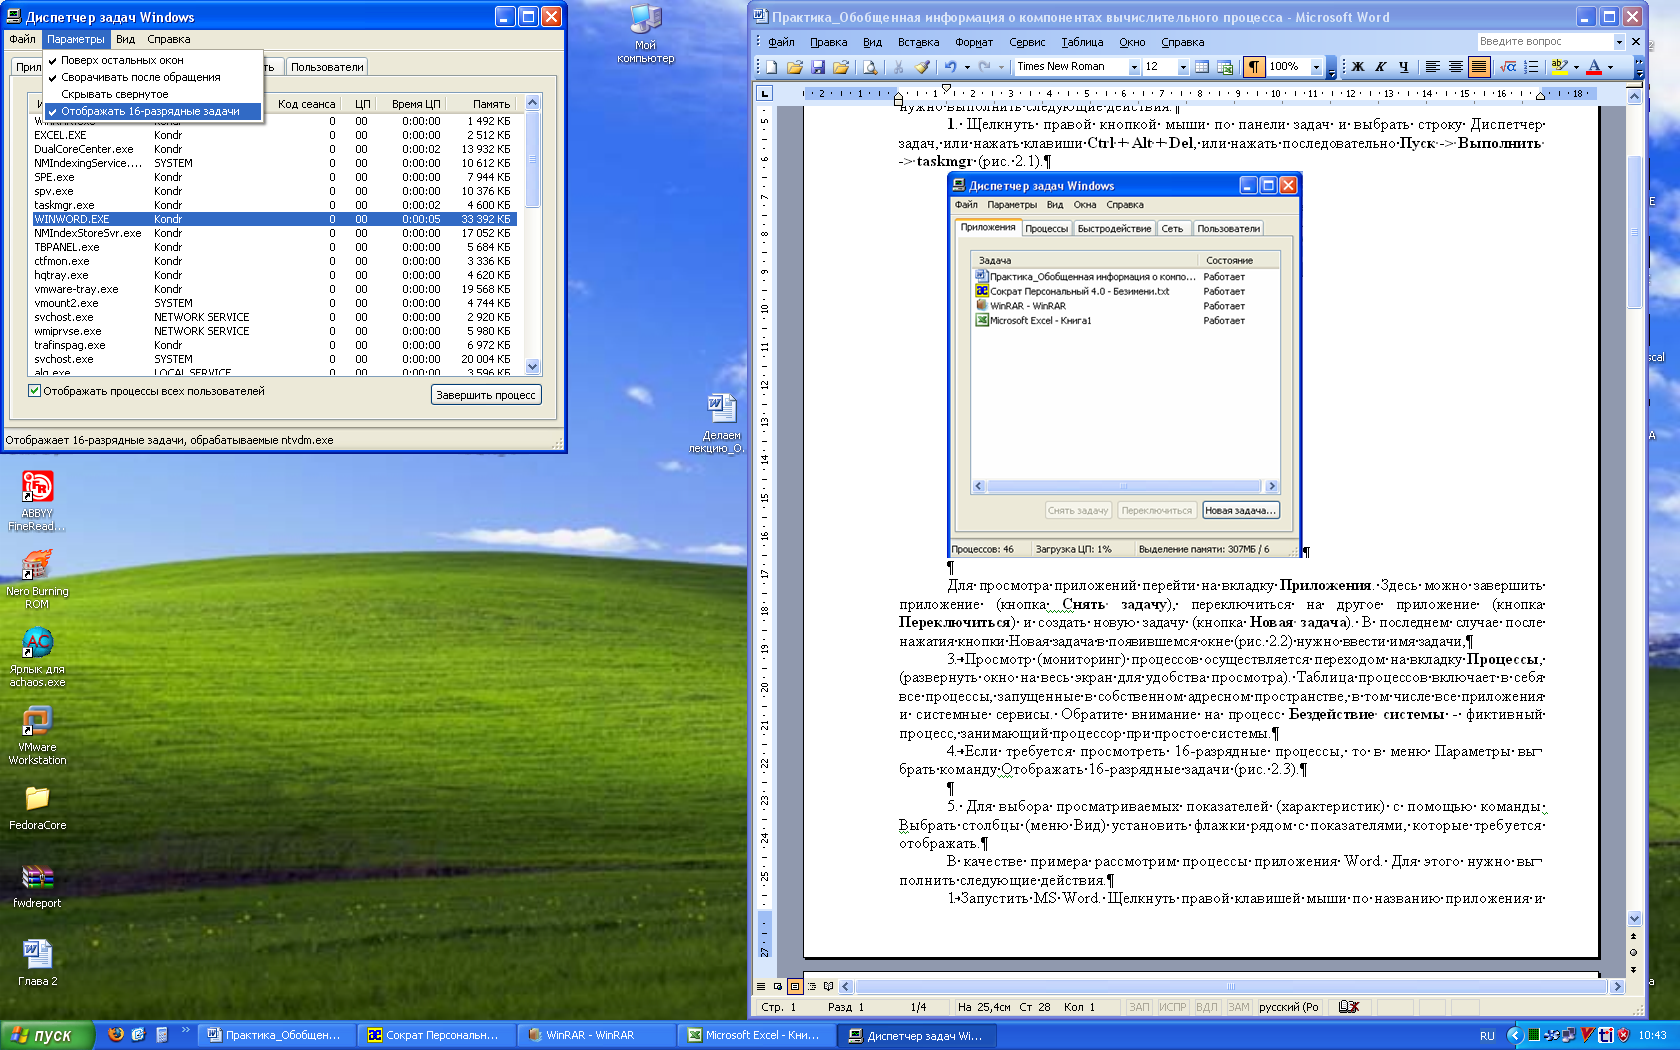Viewport: 1680px width, 1050px height.
Task: Click 'Завершить процесс' button
Action: pyautogui.click(x=486, y=395)
